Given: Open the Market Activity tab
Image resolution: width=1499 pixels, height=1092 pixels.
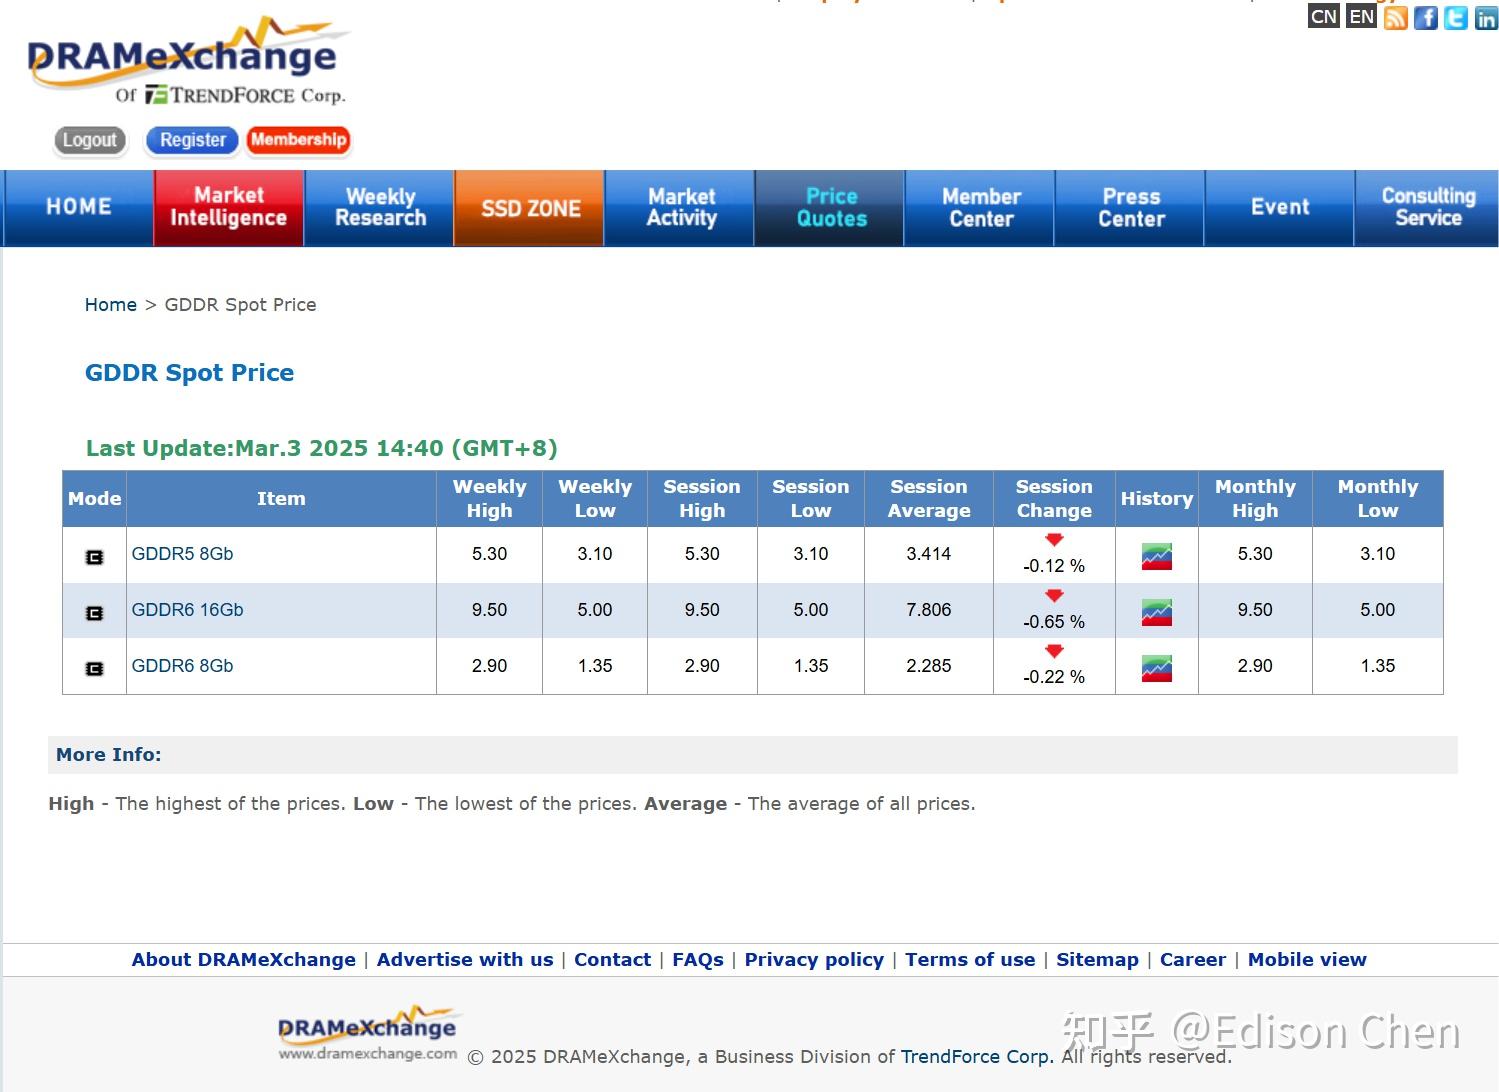Looking at the screenshot, I should pyautogui.click(x=681, y=207).
